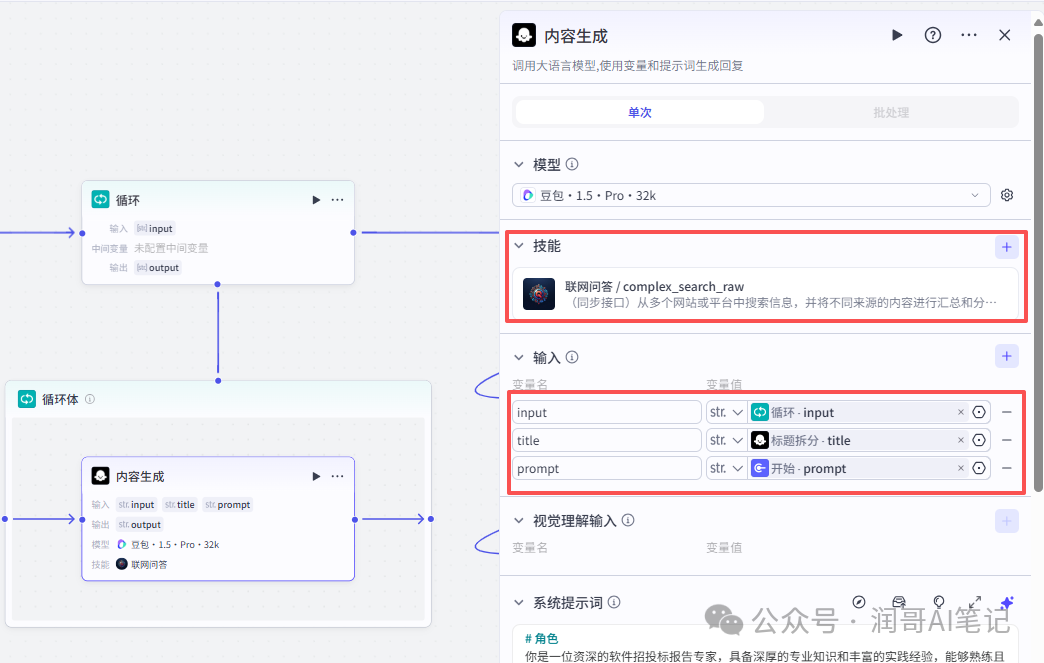The image size is (1044, 663).
Task: Clear the 循环 · input variable reference
Action: 961,412
